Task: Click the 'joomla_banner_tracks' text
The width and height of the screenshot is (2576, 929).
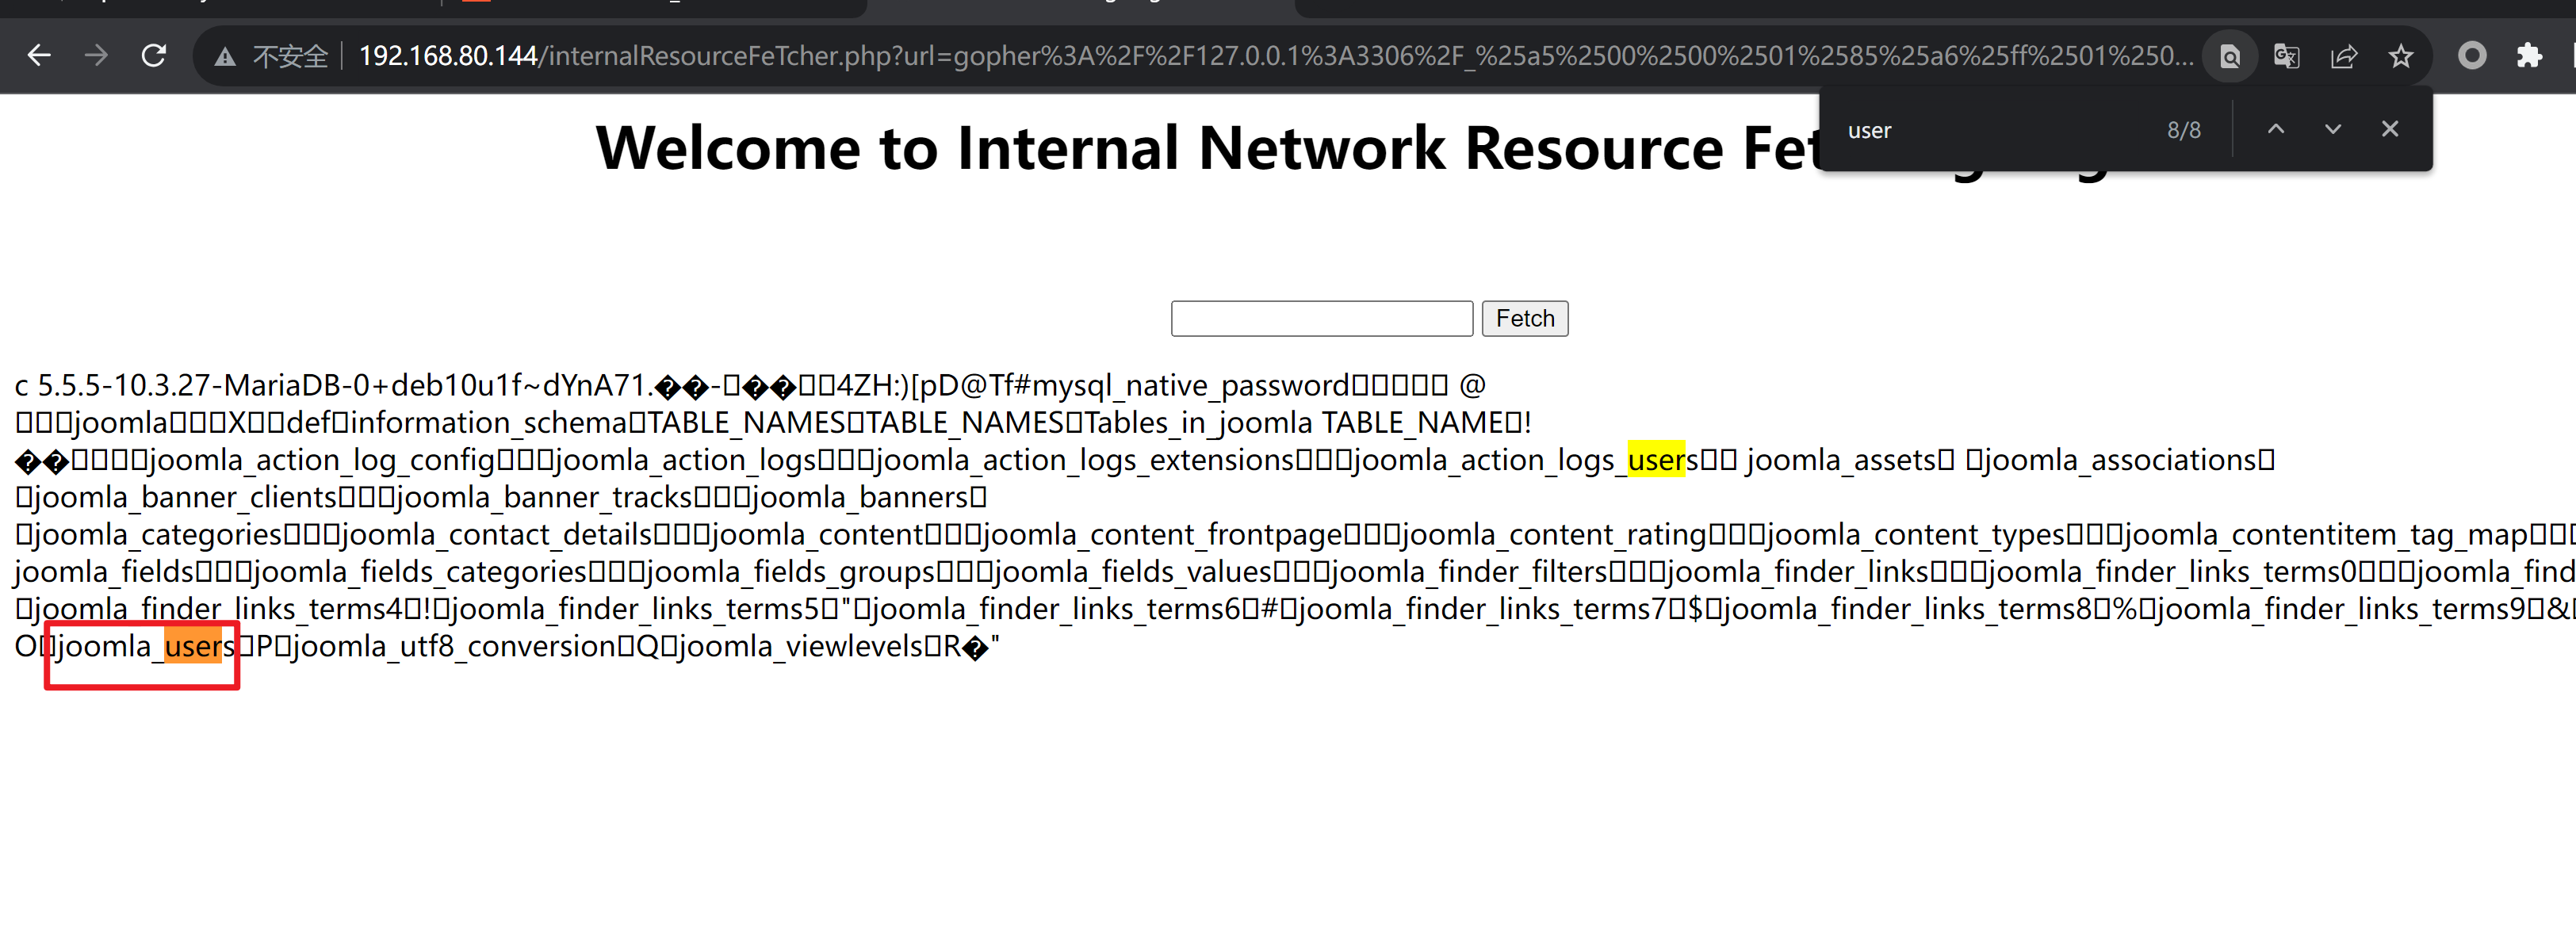Action: (544, 497)
